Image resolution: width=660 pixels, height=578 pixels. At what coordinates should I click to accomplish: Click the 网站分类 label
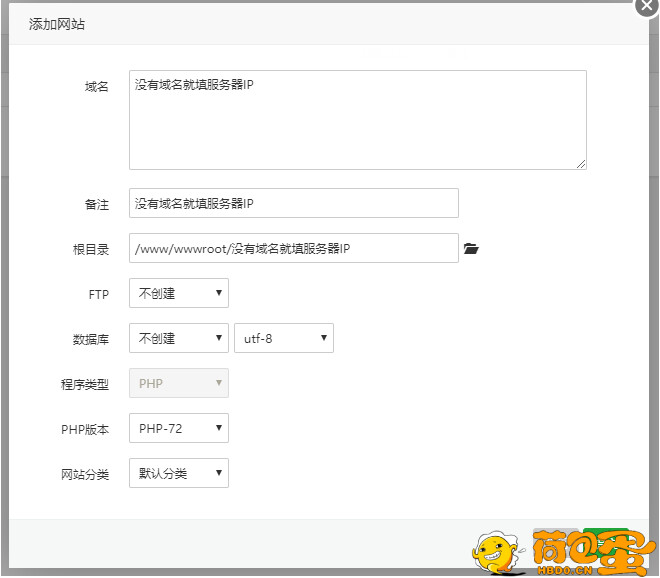point(85,475)
